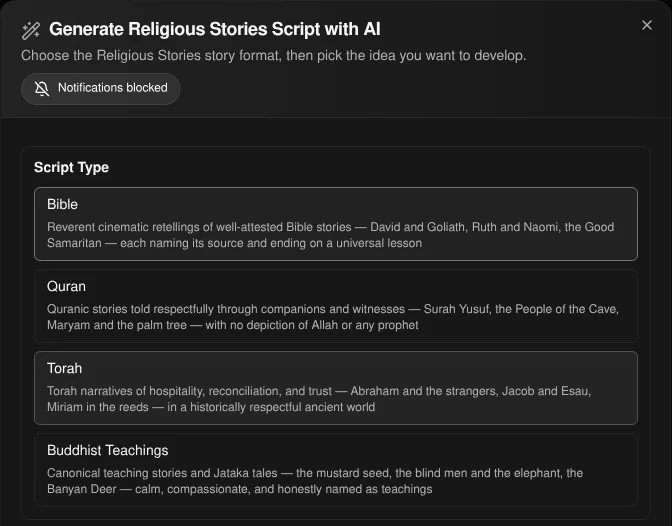Click the Notifications blocked pill button
672x526 pixels.
pos(101,89)
